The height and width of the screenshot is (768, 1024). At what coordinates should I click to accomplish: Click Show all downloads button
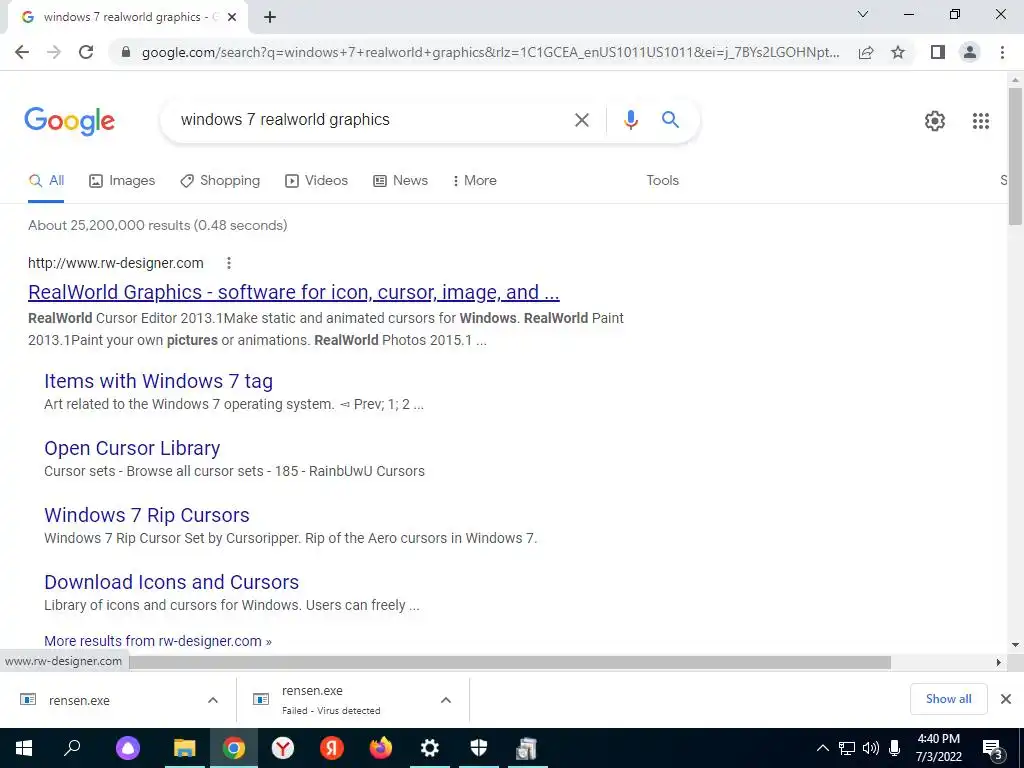point(948,699)
